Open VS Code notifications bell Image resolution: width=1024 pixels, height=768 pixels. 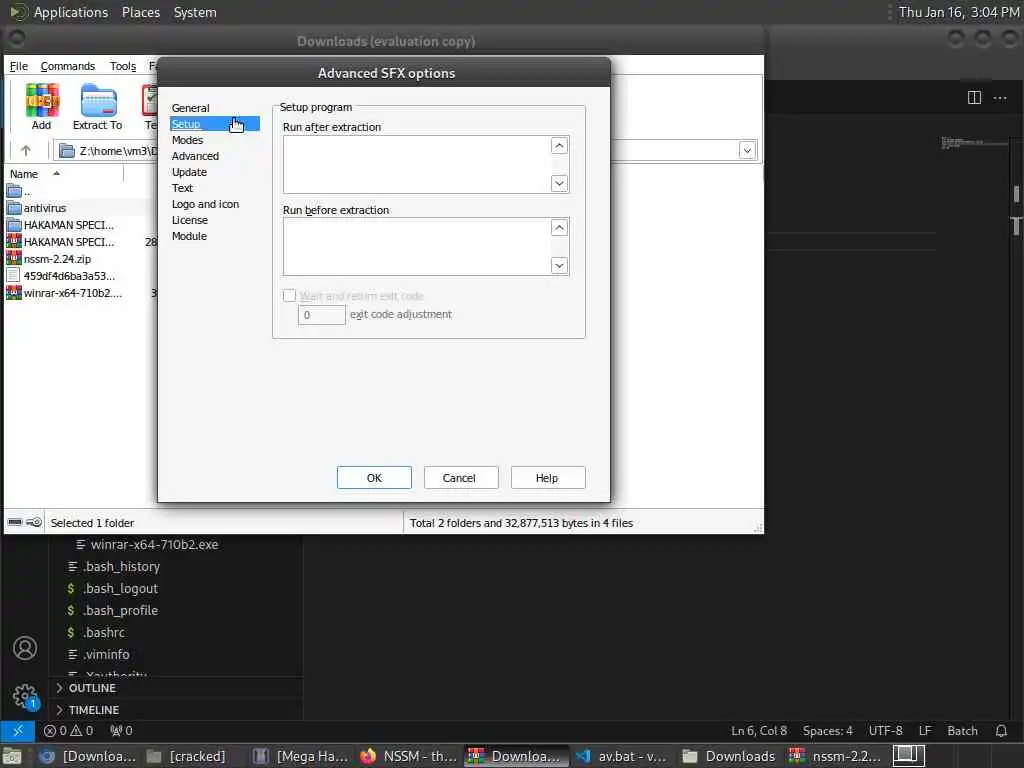tap(1001, 731)
